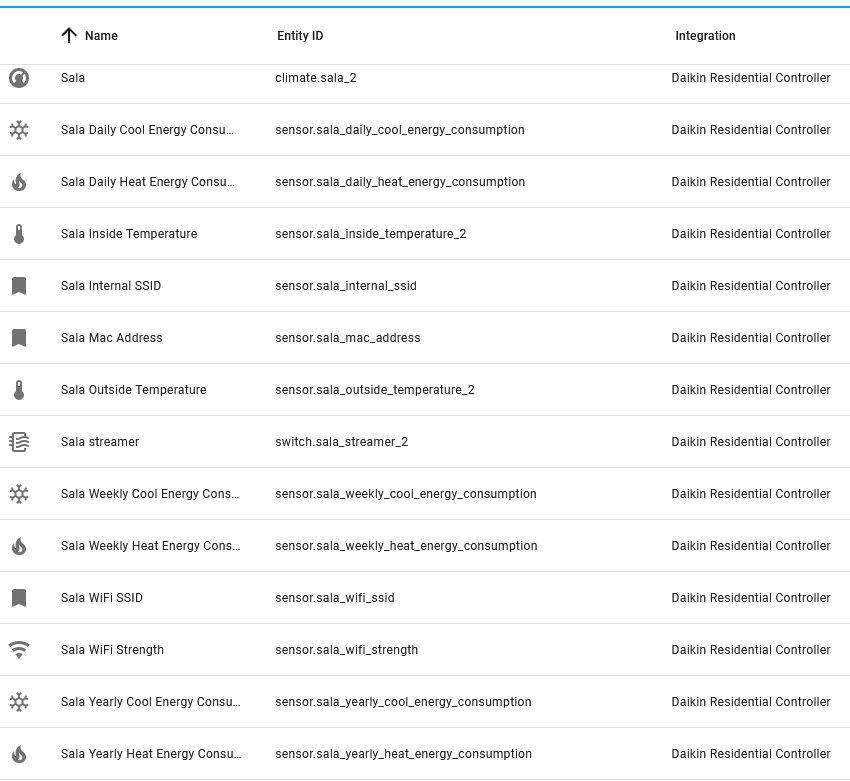This screenshot has height=781, width=850.
Task: Click the thermostat icon for the Sala climate entity
Action: click(19, 77)
